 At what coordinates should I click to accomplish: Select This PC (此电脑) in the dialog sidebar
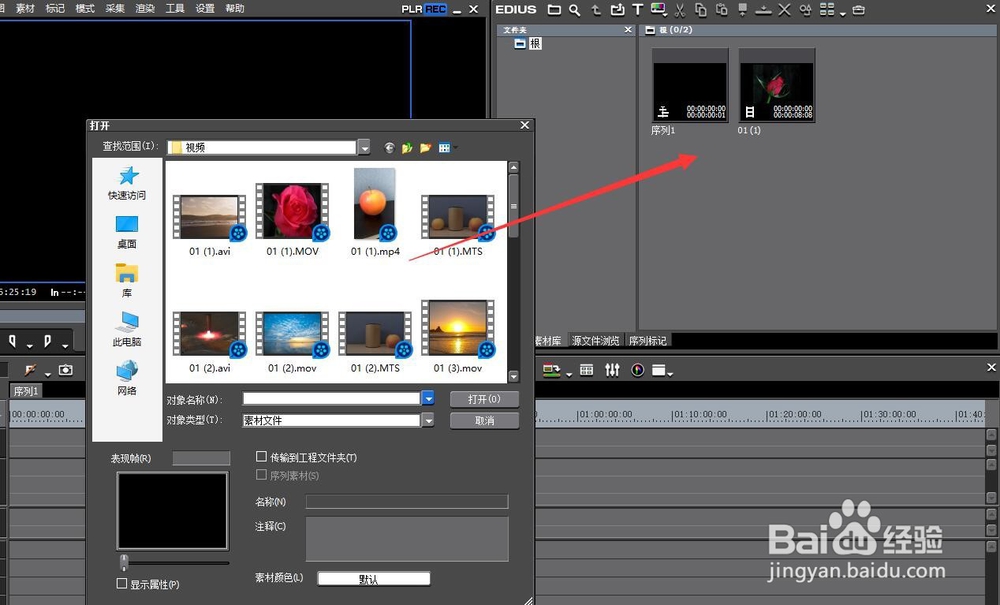(x=127, y=329)
